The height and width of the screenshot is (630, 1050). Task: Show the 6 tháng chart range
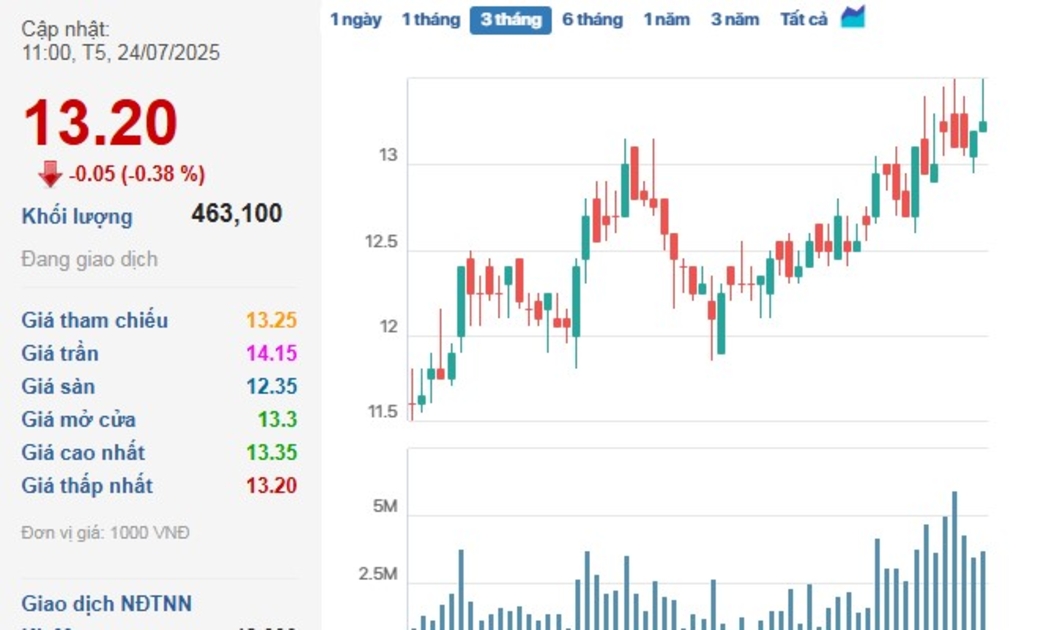(592, 19)
